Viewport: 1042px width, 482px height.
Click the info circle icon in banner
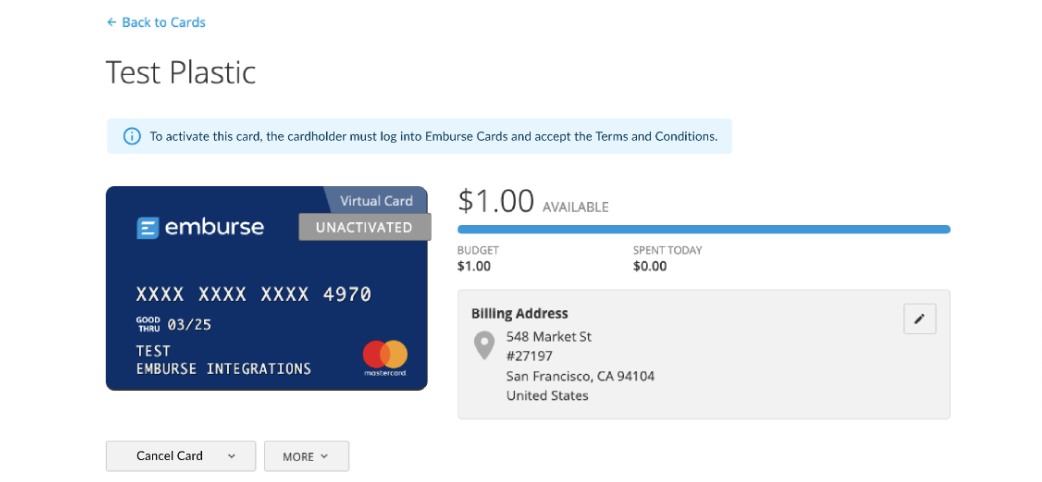point(131,136)
